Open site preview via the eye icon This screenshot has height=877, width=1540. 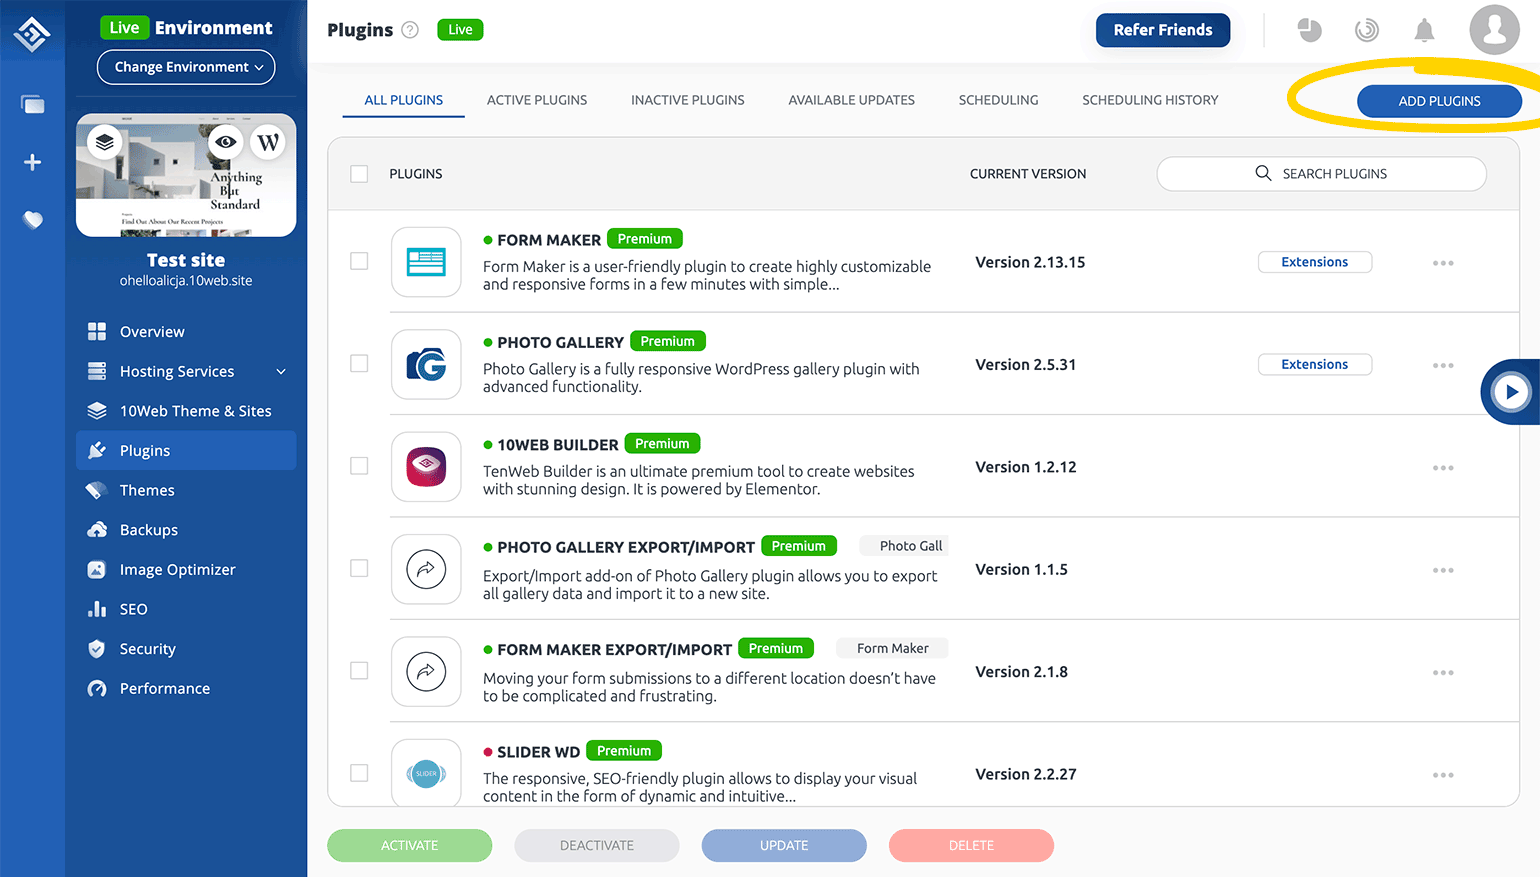[x=225, y=142]
